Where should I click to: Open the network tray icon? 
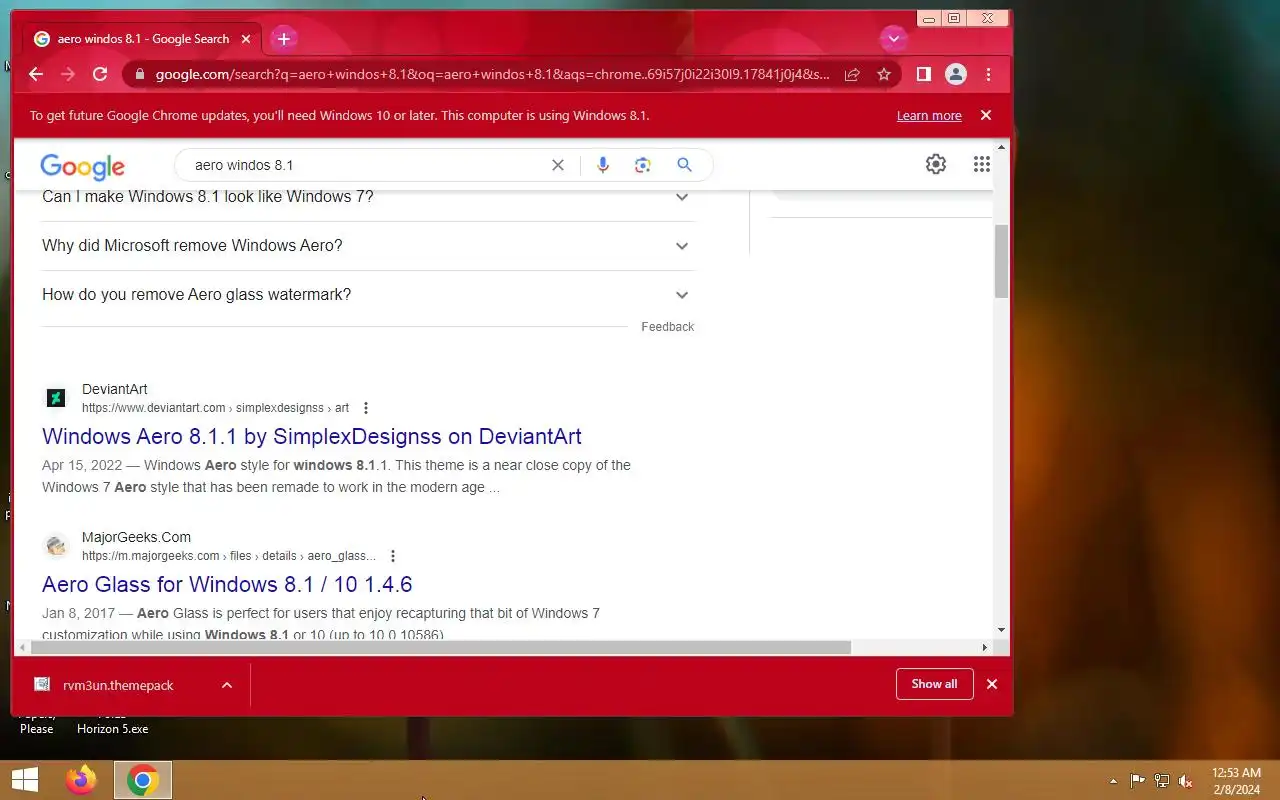click(1162, 781)
